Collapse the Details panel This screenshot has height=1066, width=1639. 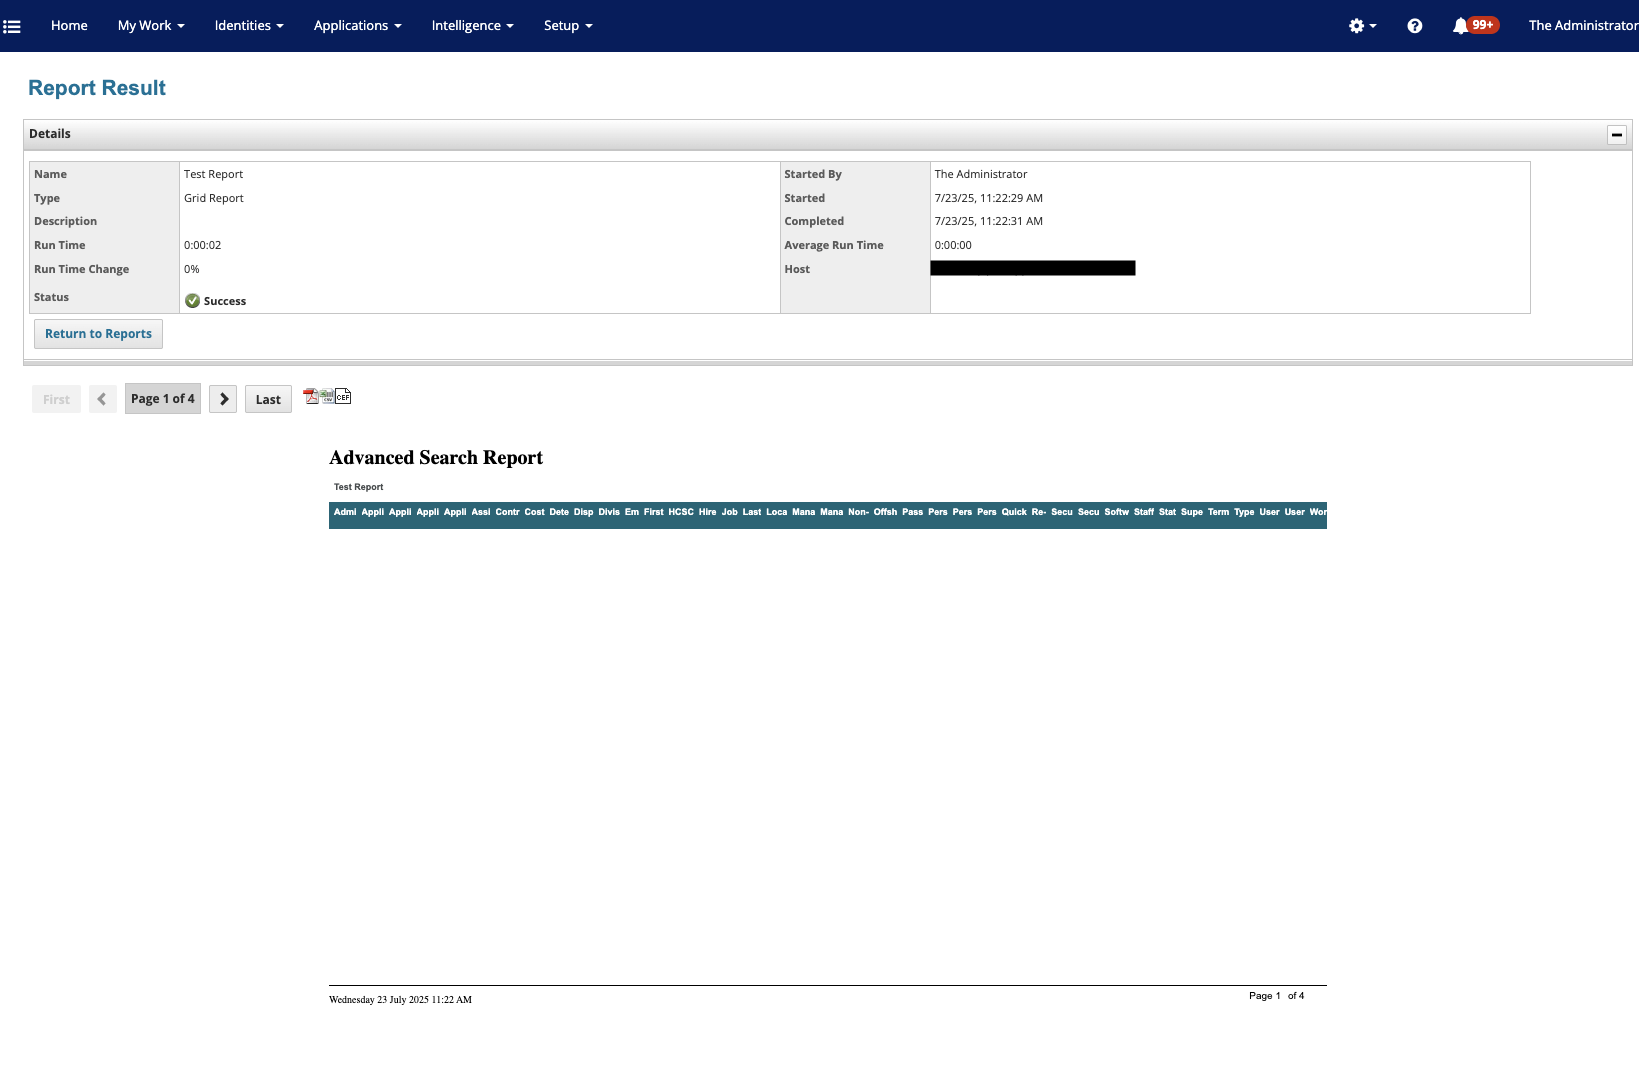pos(1616,135)
